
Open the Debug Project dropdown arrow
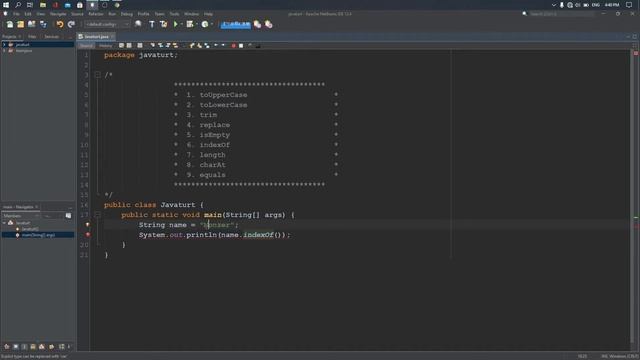coord(196,24)
